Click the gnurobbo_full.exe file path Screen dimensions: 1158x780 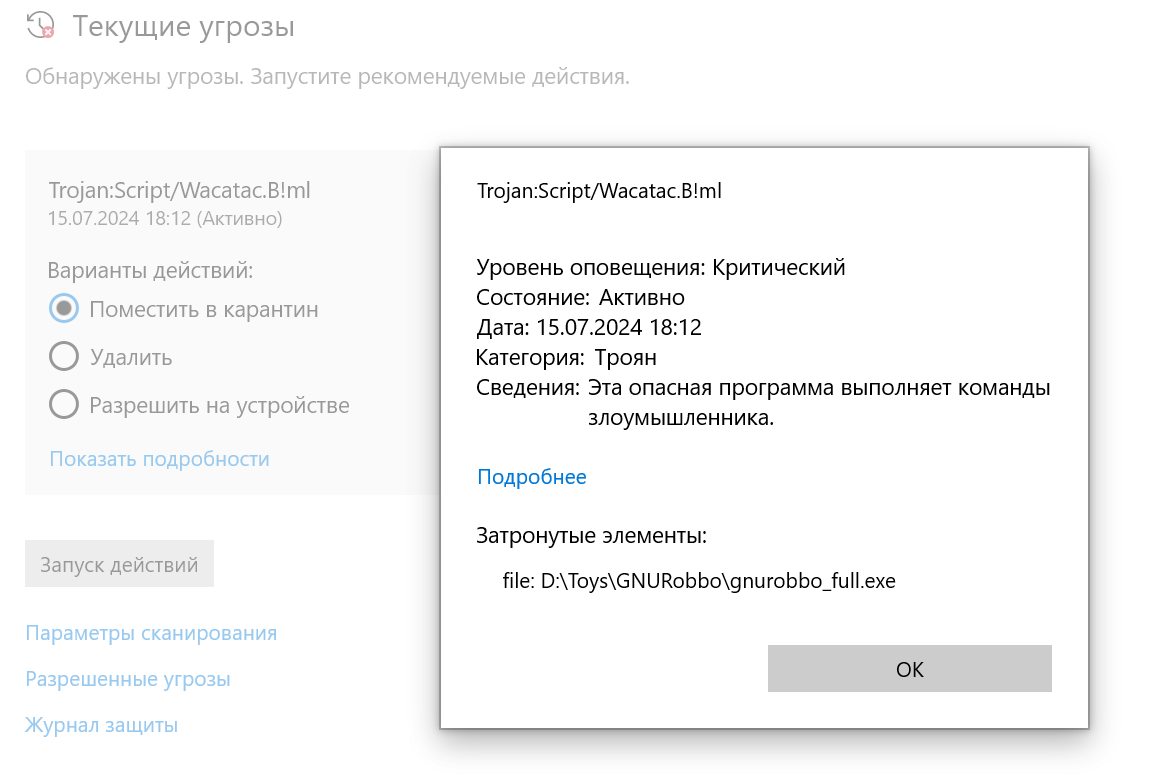(x=699, y=581)
